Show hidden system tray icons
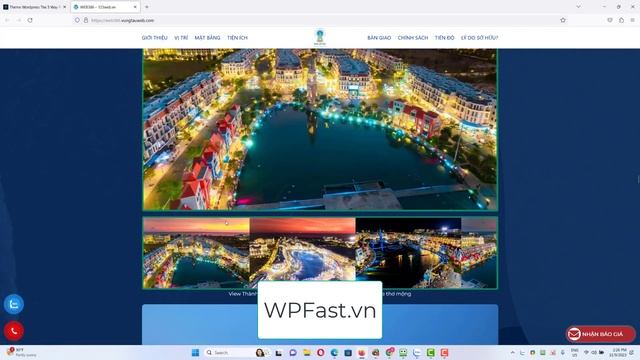The width and height of the screenshot is (640, 360). (x=513, y=352)
